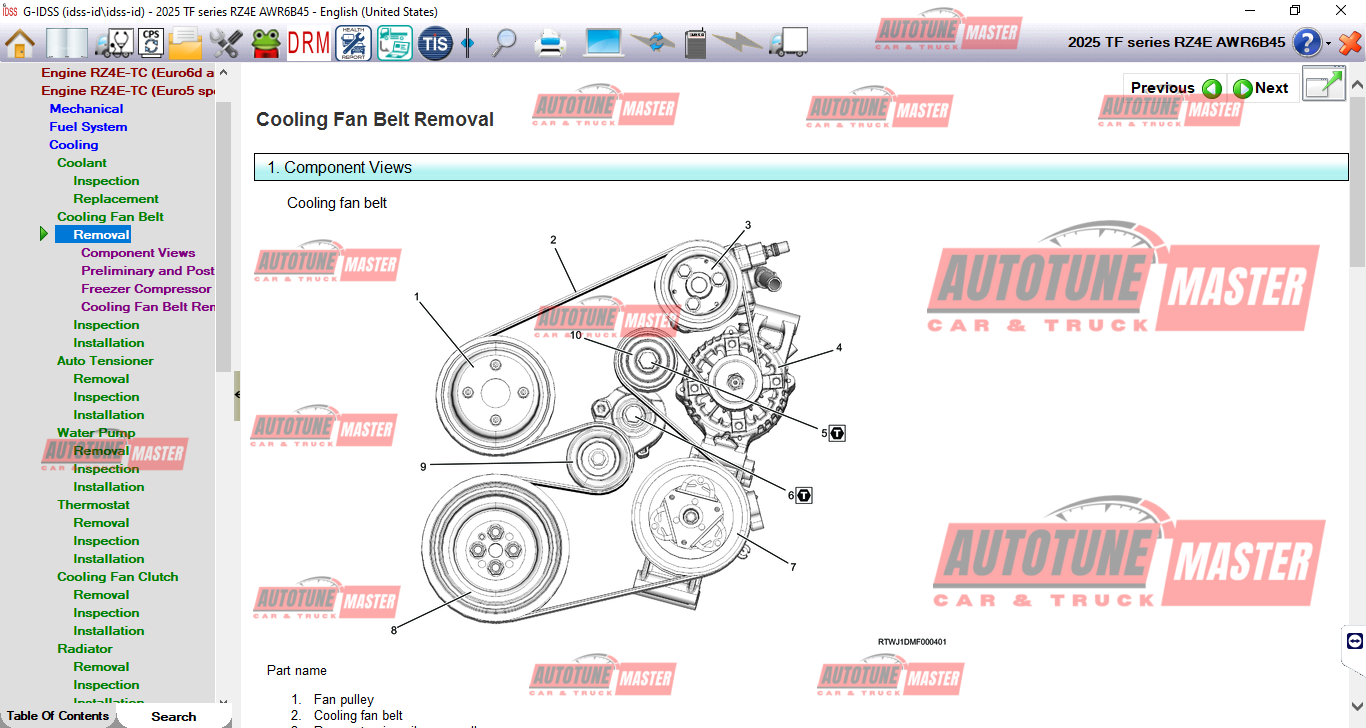This screenshot has width=1366, height=728.
Task: Go to the Next page
Action: coord(1260,88)
